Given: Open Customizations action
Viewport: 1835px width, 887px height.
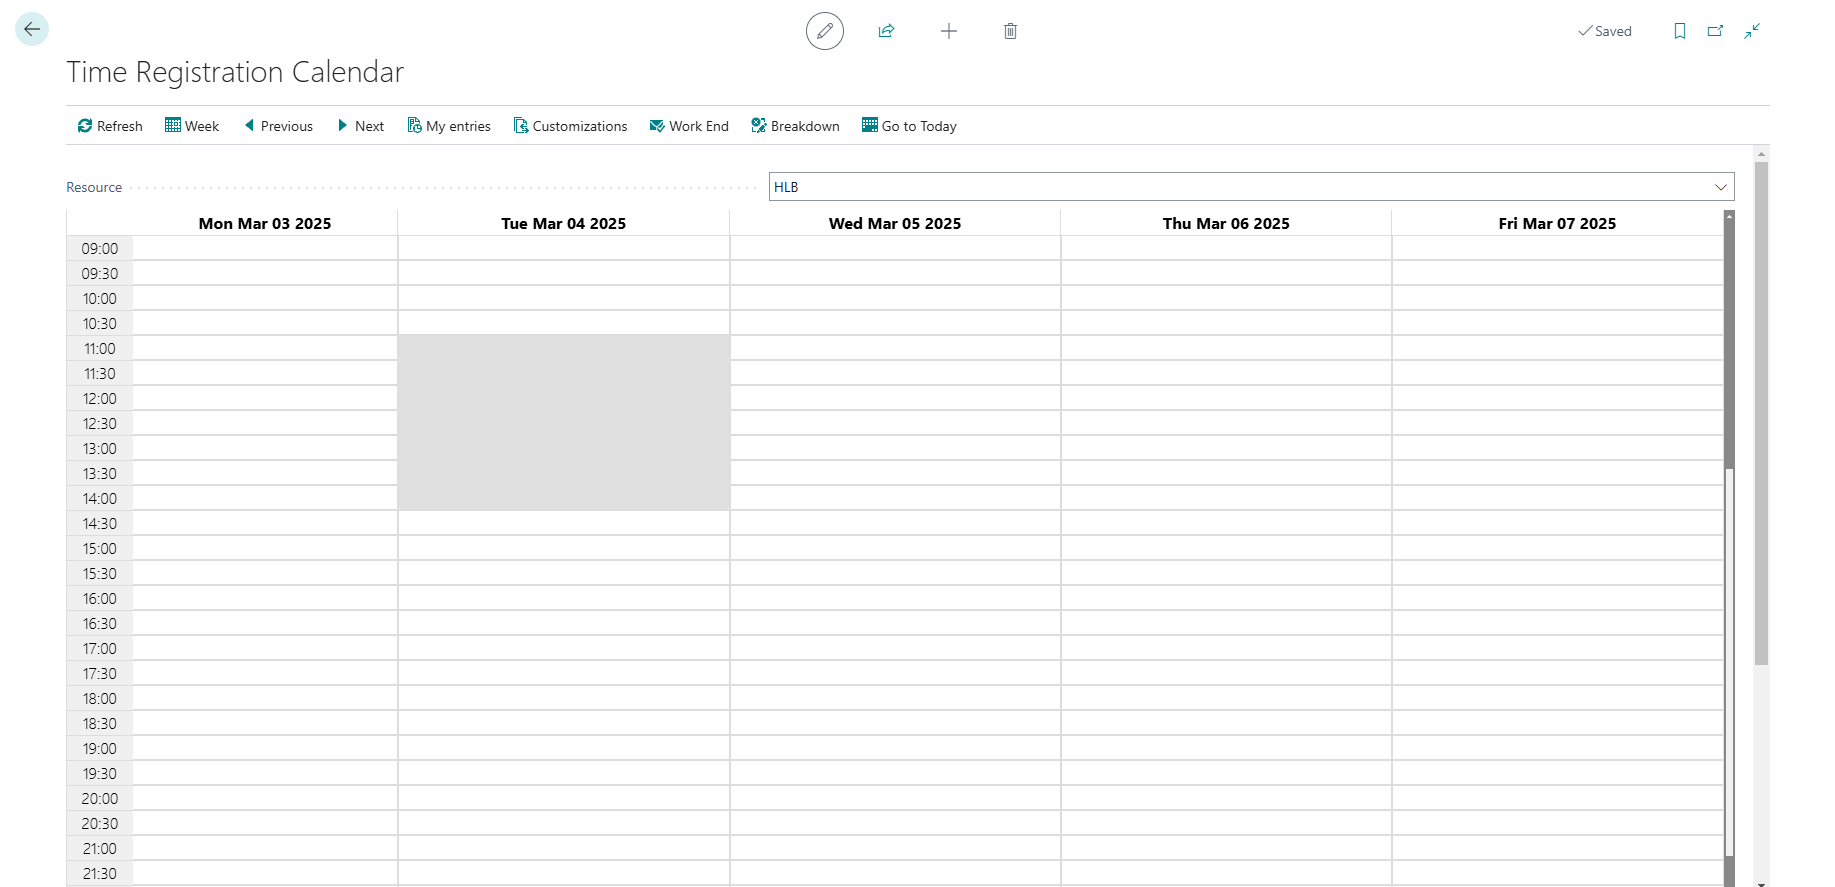Looking at the screenshot, I should pyautogui.click(x=570, y=126).
